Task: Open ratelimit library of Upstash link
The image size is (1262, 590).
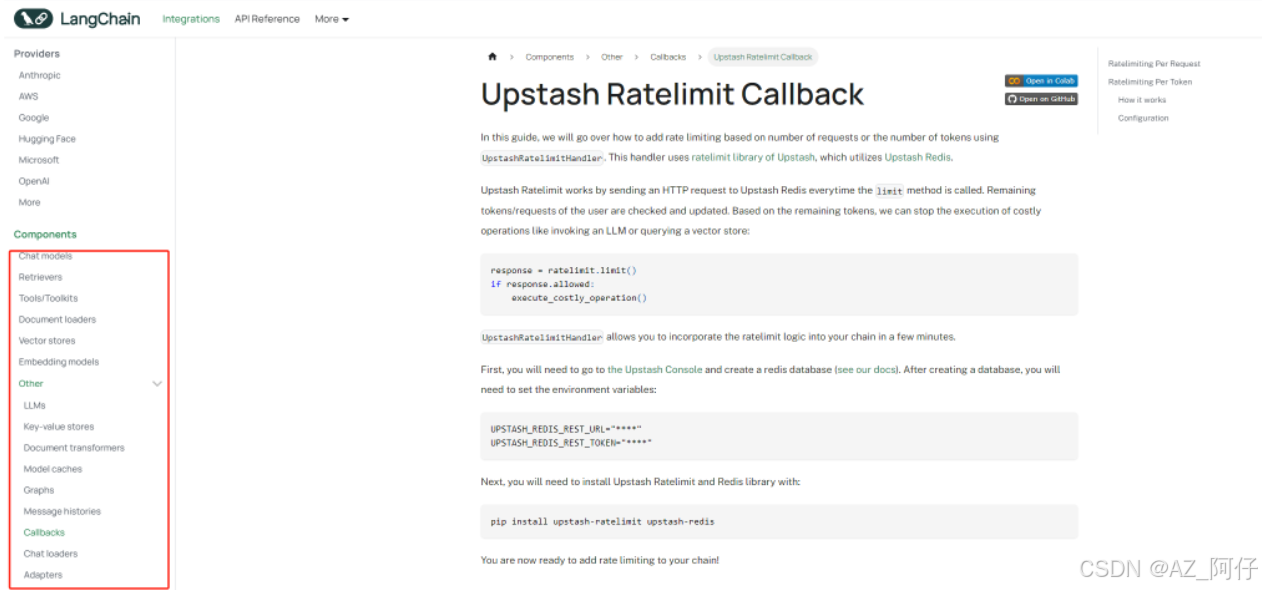Action: [x=753, y=157]
